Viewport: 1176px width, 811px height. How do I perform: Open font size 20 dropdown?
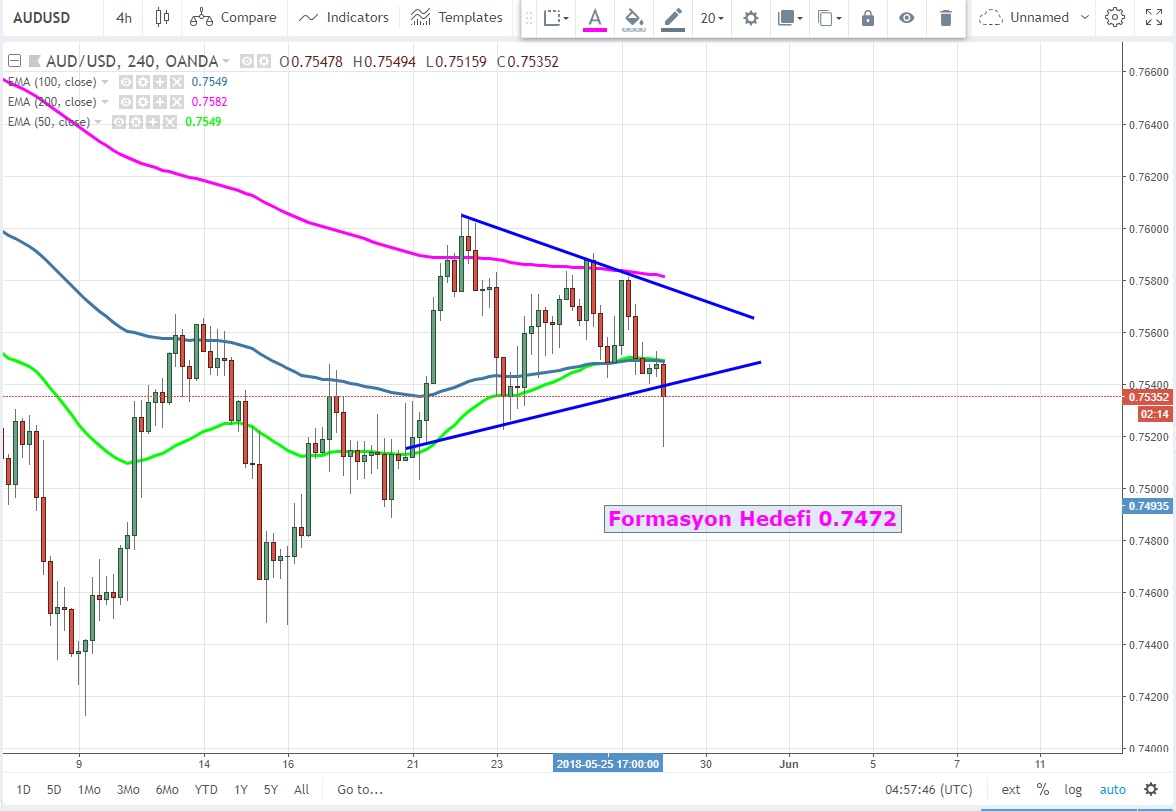(x=712, y=18)
